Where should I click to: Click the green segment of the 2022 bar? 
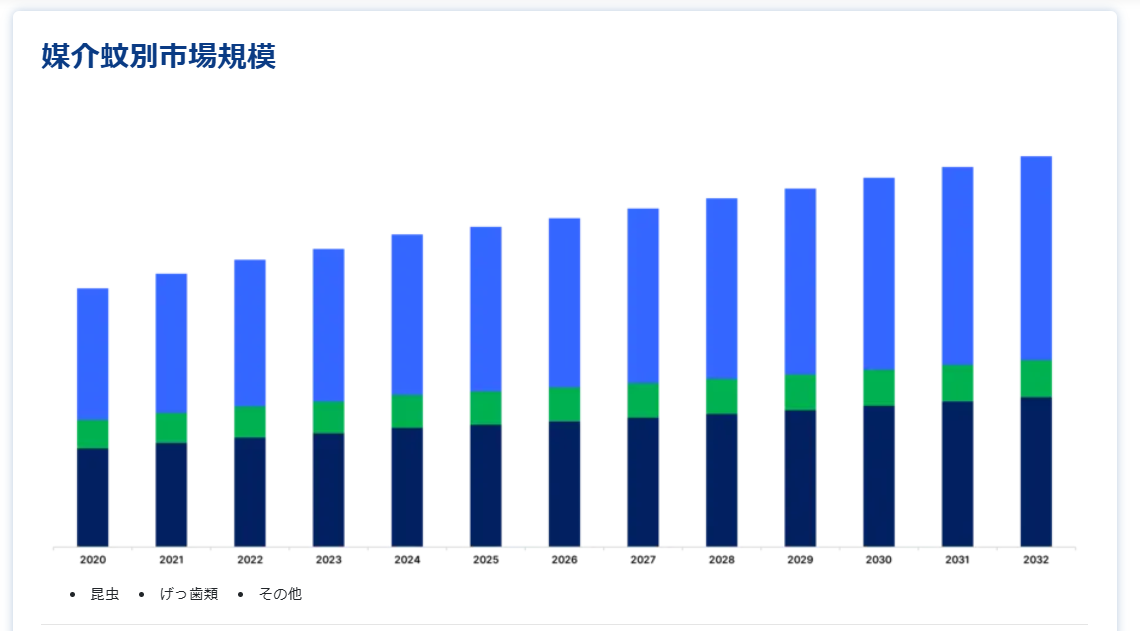point(250,421)
